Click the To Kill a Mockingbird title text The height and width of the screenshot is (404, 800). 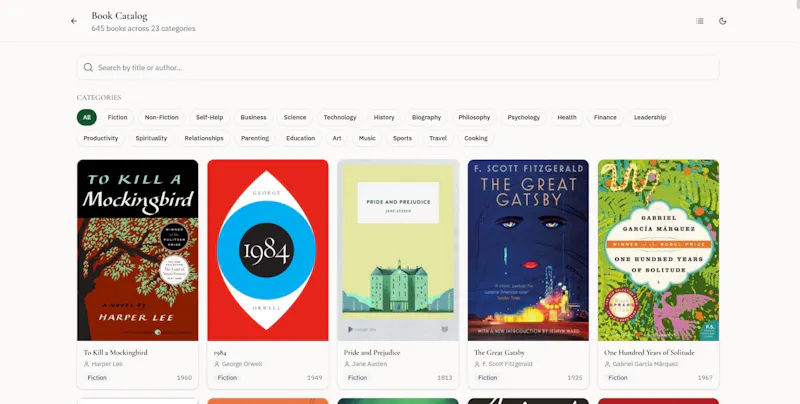pos(115,352)
